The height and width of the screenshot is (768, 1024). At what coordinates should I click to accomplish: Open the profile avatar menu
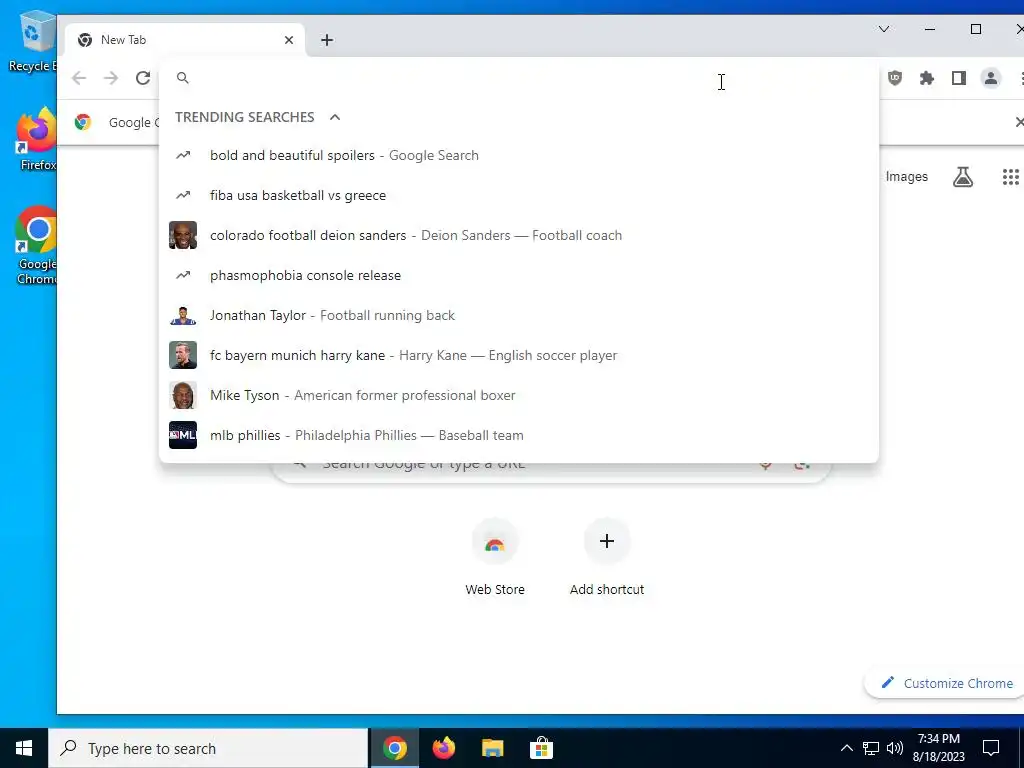pyautogui.click(x=991, y=78)
